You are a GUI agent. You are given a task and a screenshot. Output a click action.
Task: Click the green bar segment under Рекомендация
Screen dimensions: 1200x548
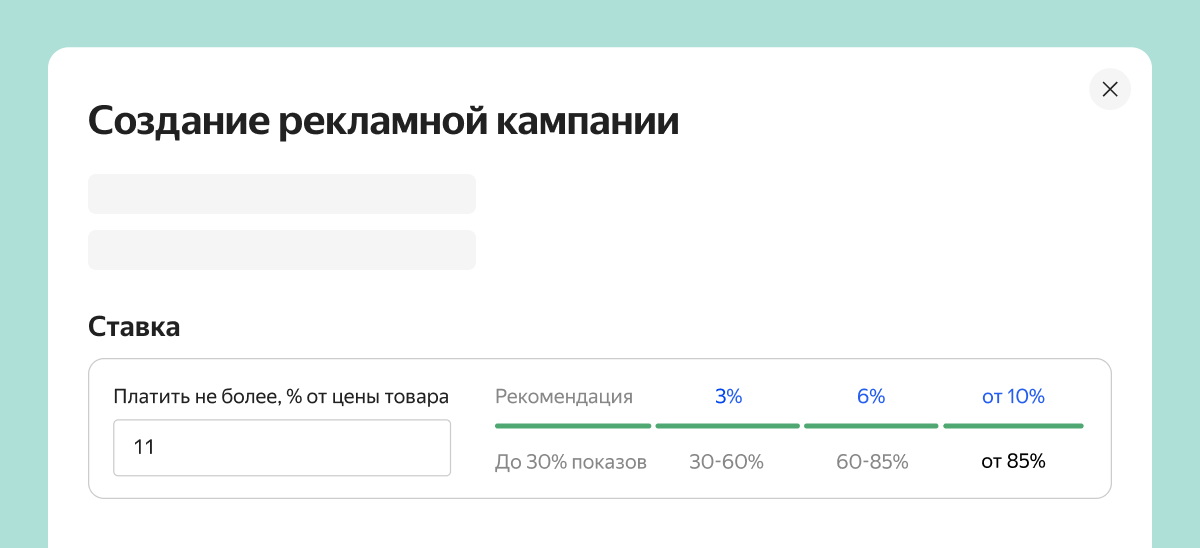coord(573,426)
